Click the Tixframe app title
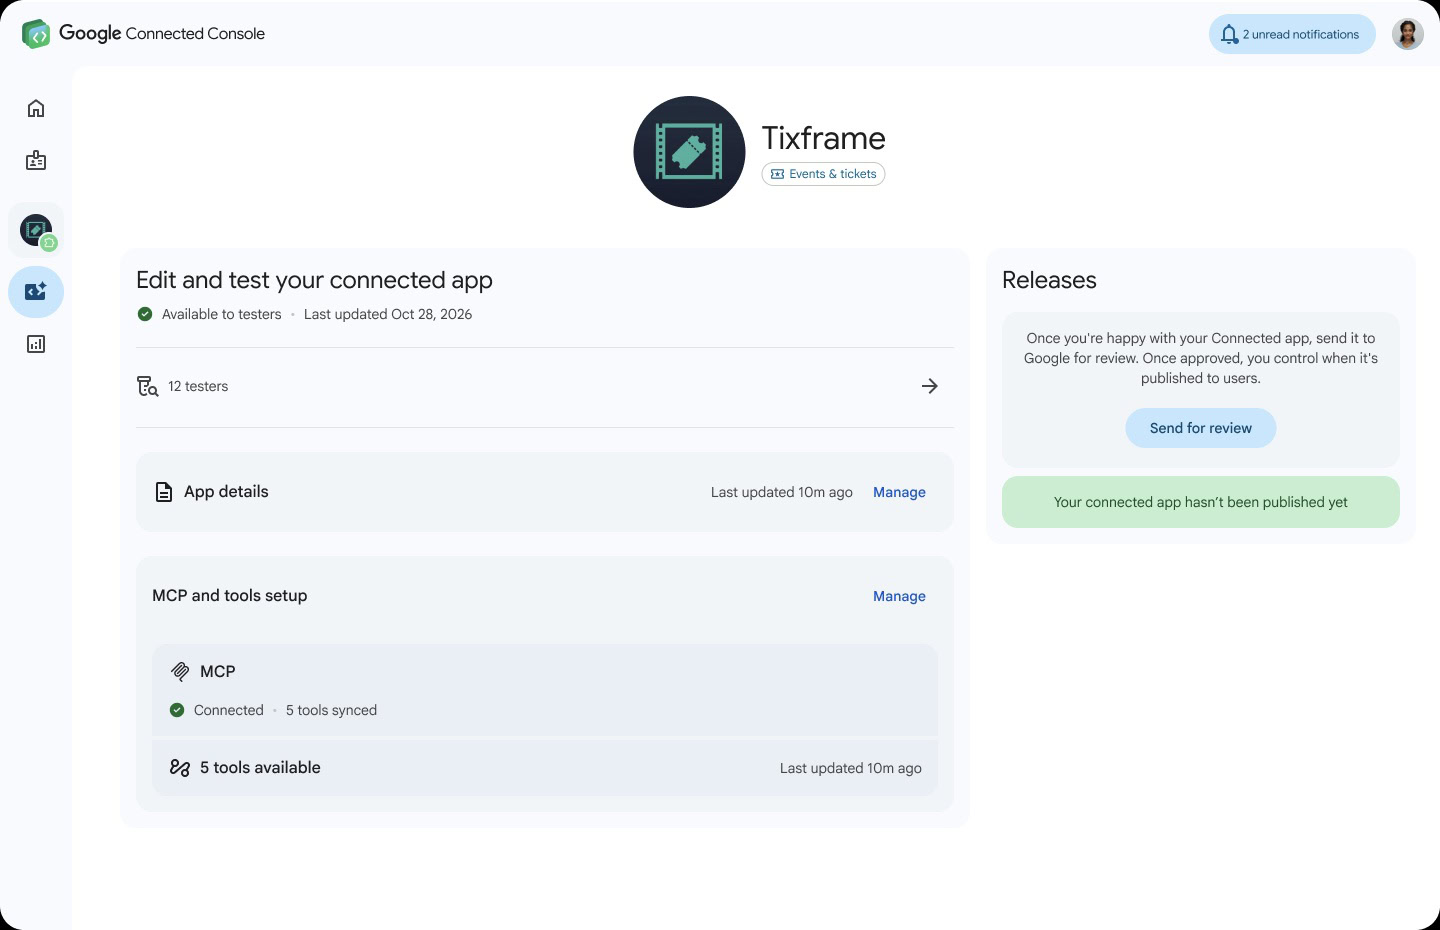Image resolution: width=1440 pixels, height=930 pixels. point(824,138)
